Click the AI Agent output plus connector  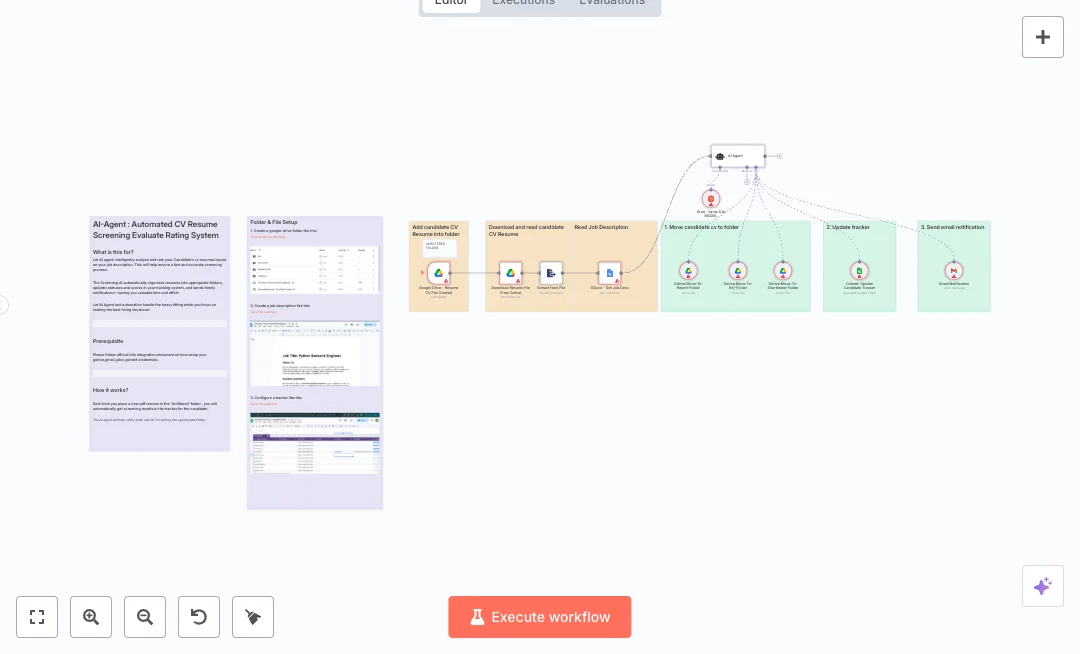[x=779, y=156]
